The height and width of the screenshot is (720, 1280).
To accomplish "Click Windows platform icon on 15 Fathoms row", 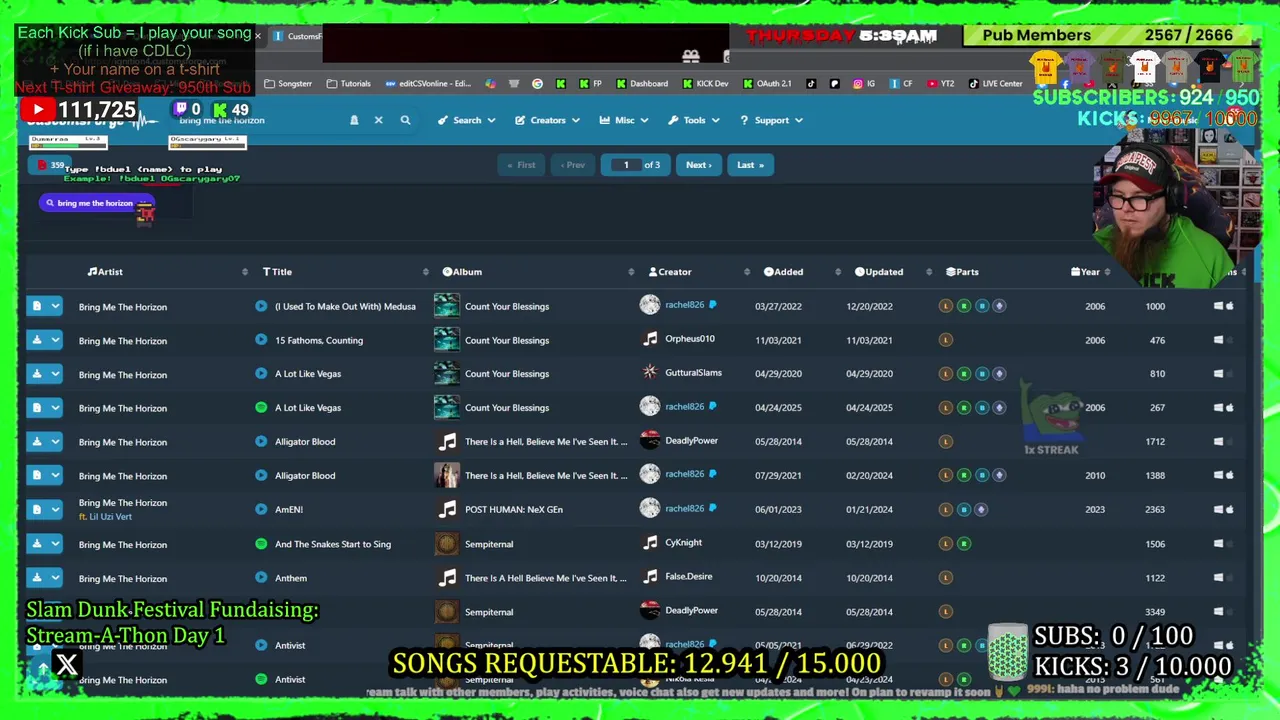I will point(1218,340).
